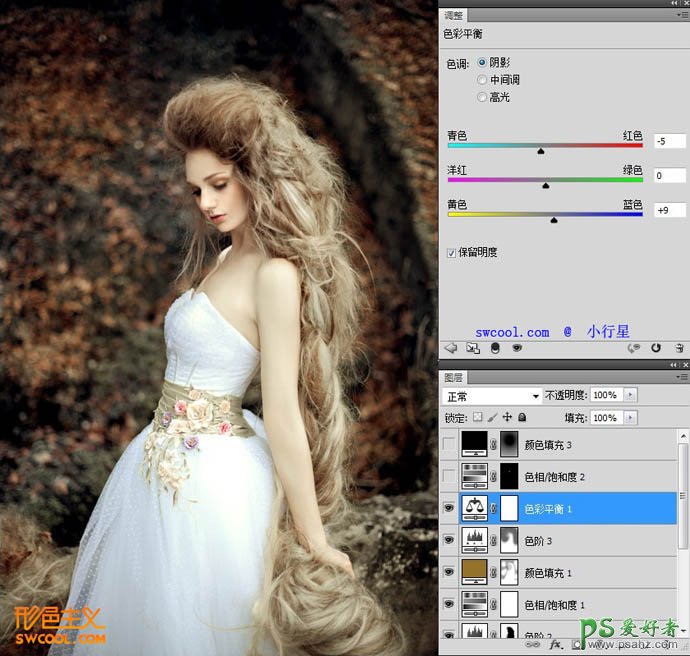Show the 颜色填充 3 layer visibility box
This screenshot has width=690, height=656.
pos(449,443)
